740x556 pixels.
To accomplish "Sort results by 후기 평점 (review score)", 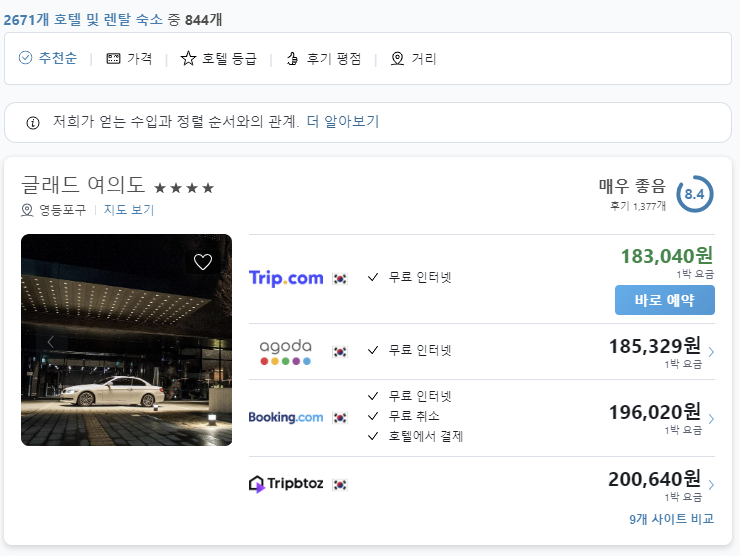I will click(324, 59).
